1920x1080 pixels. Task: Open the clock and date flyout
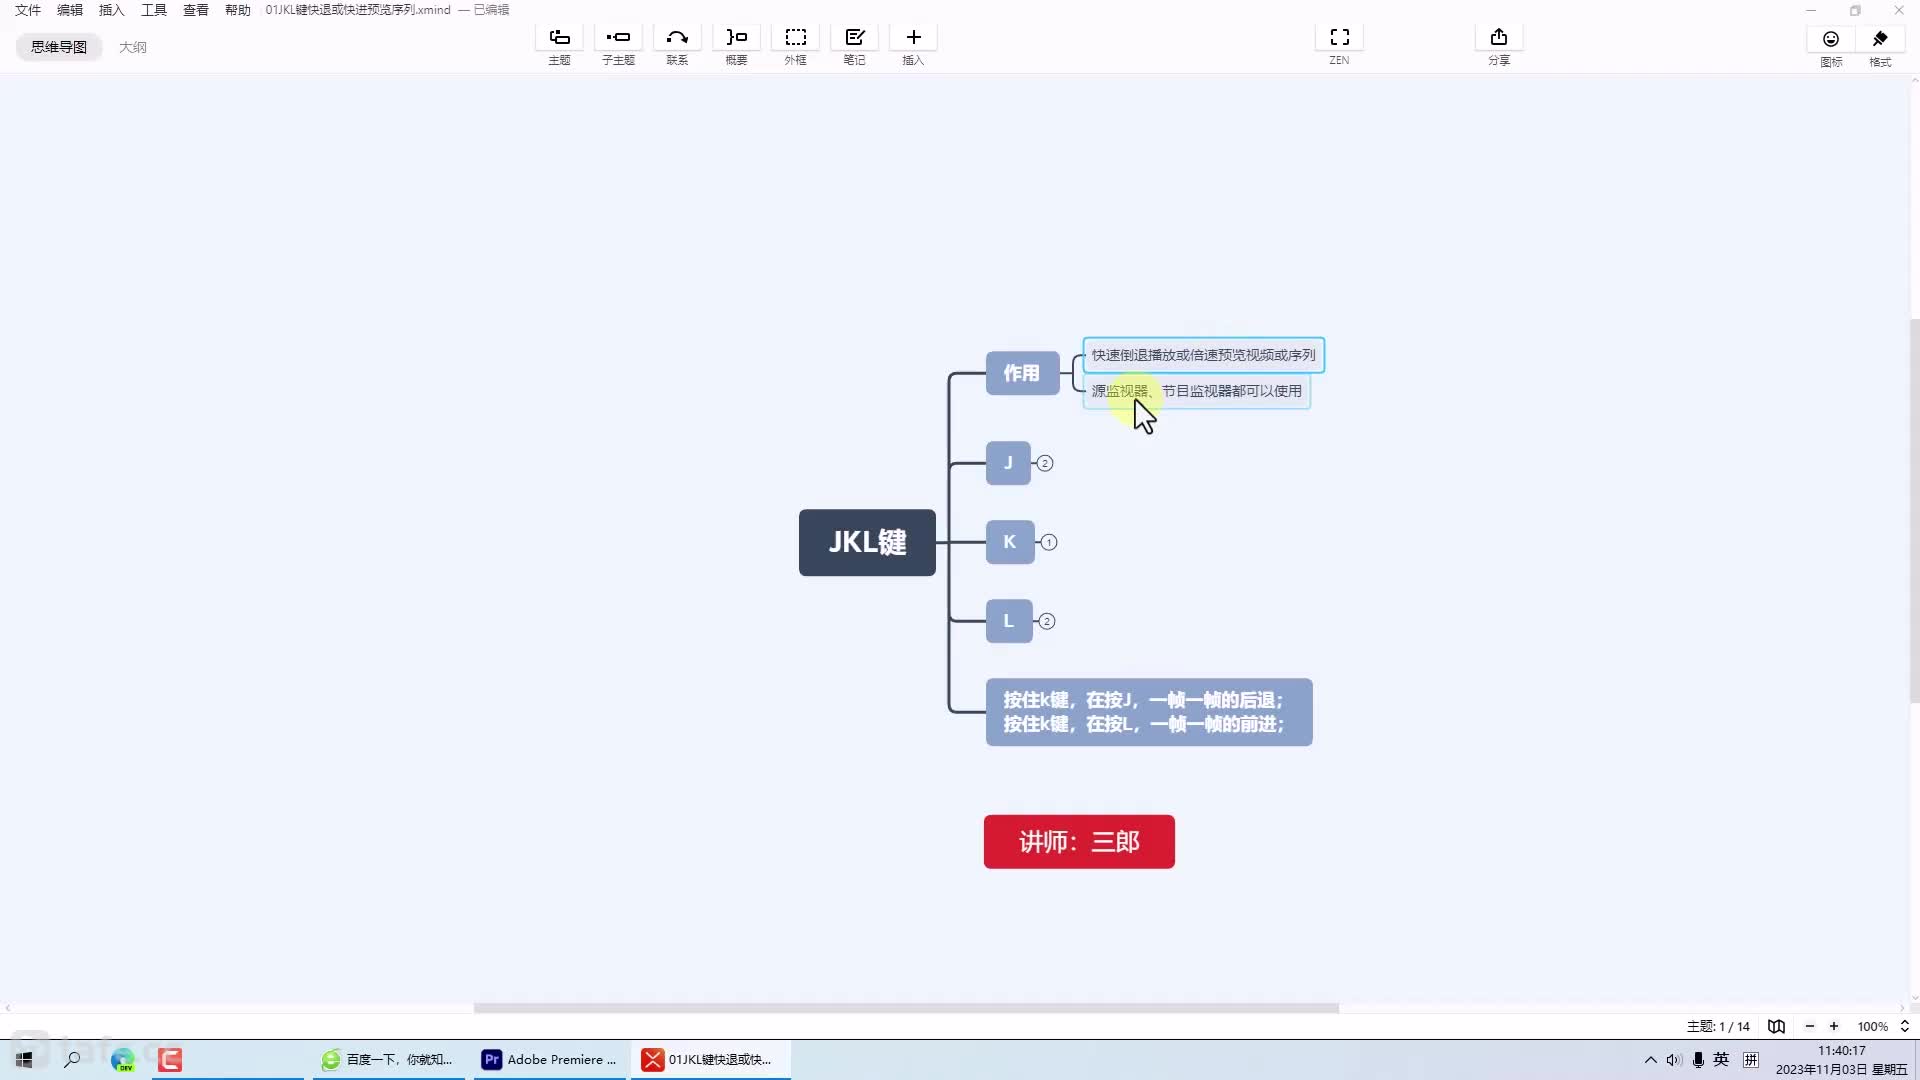click(1841, 1060)
